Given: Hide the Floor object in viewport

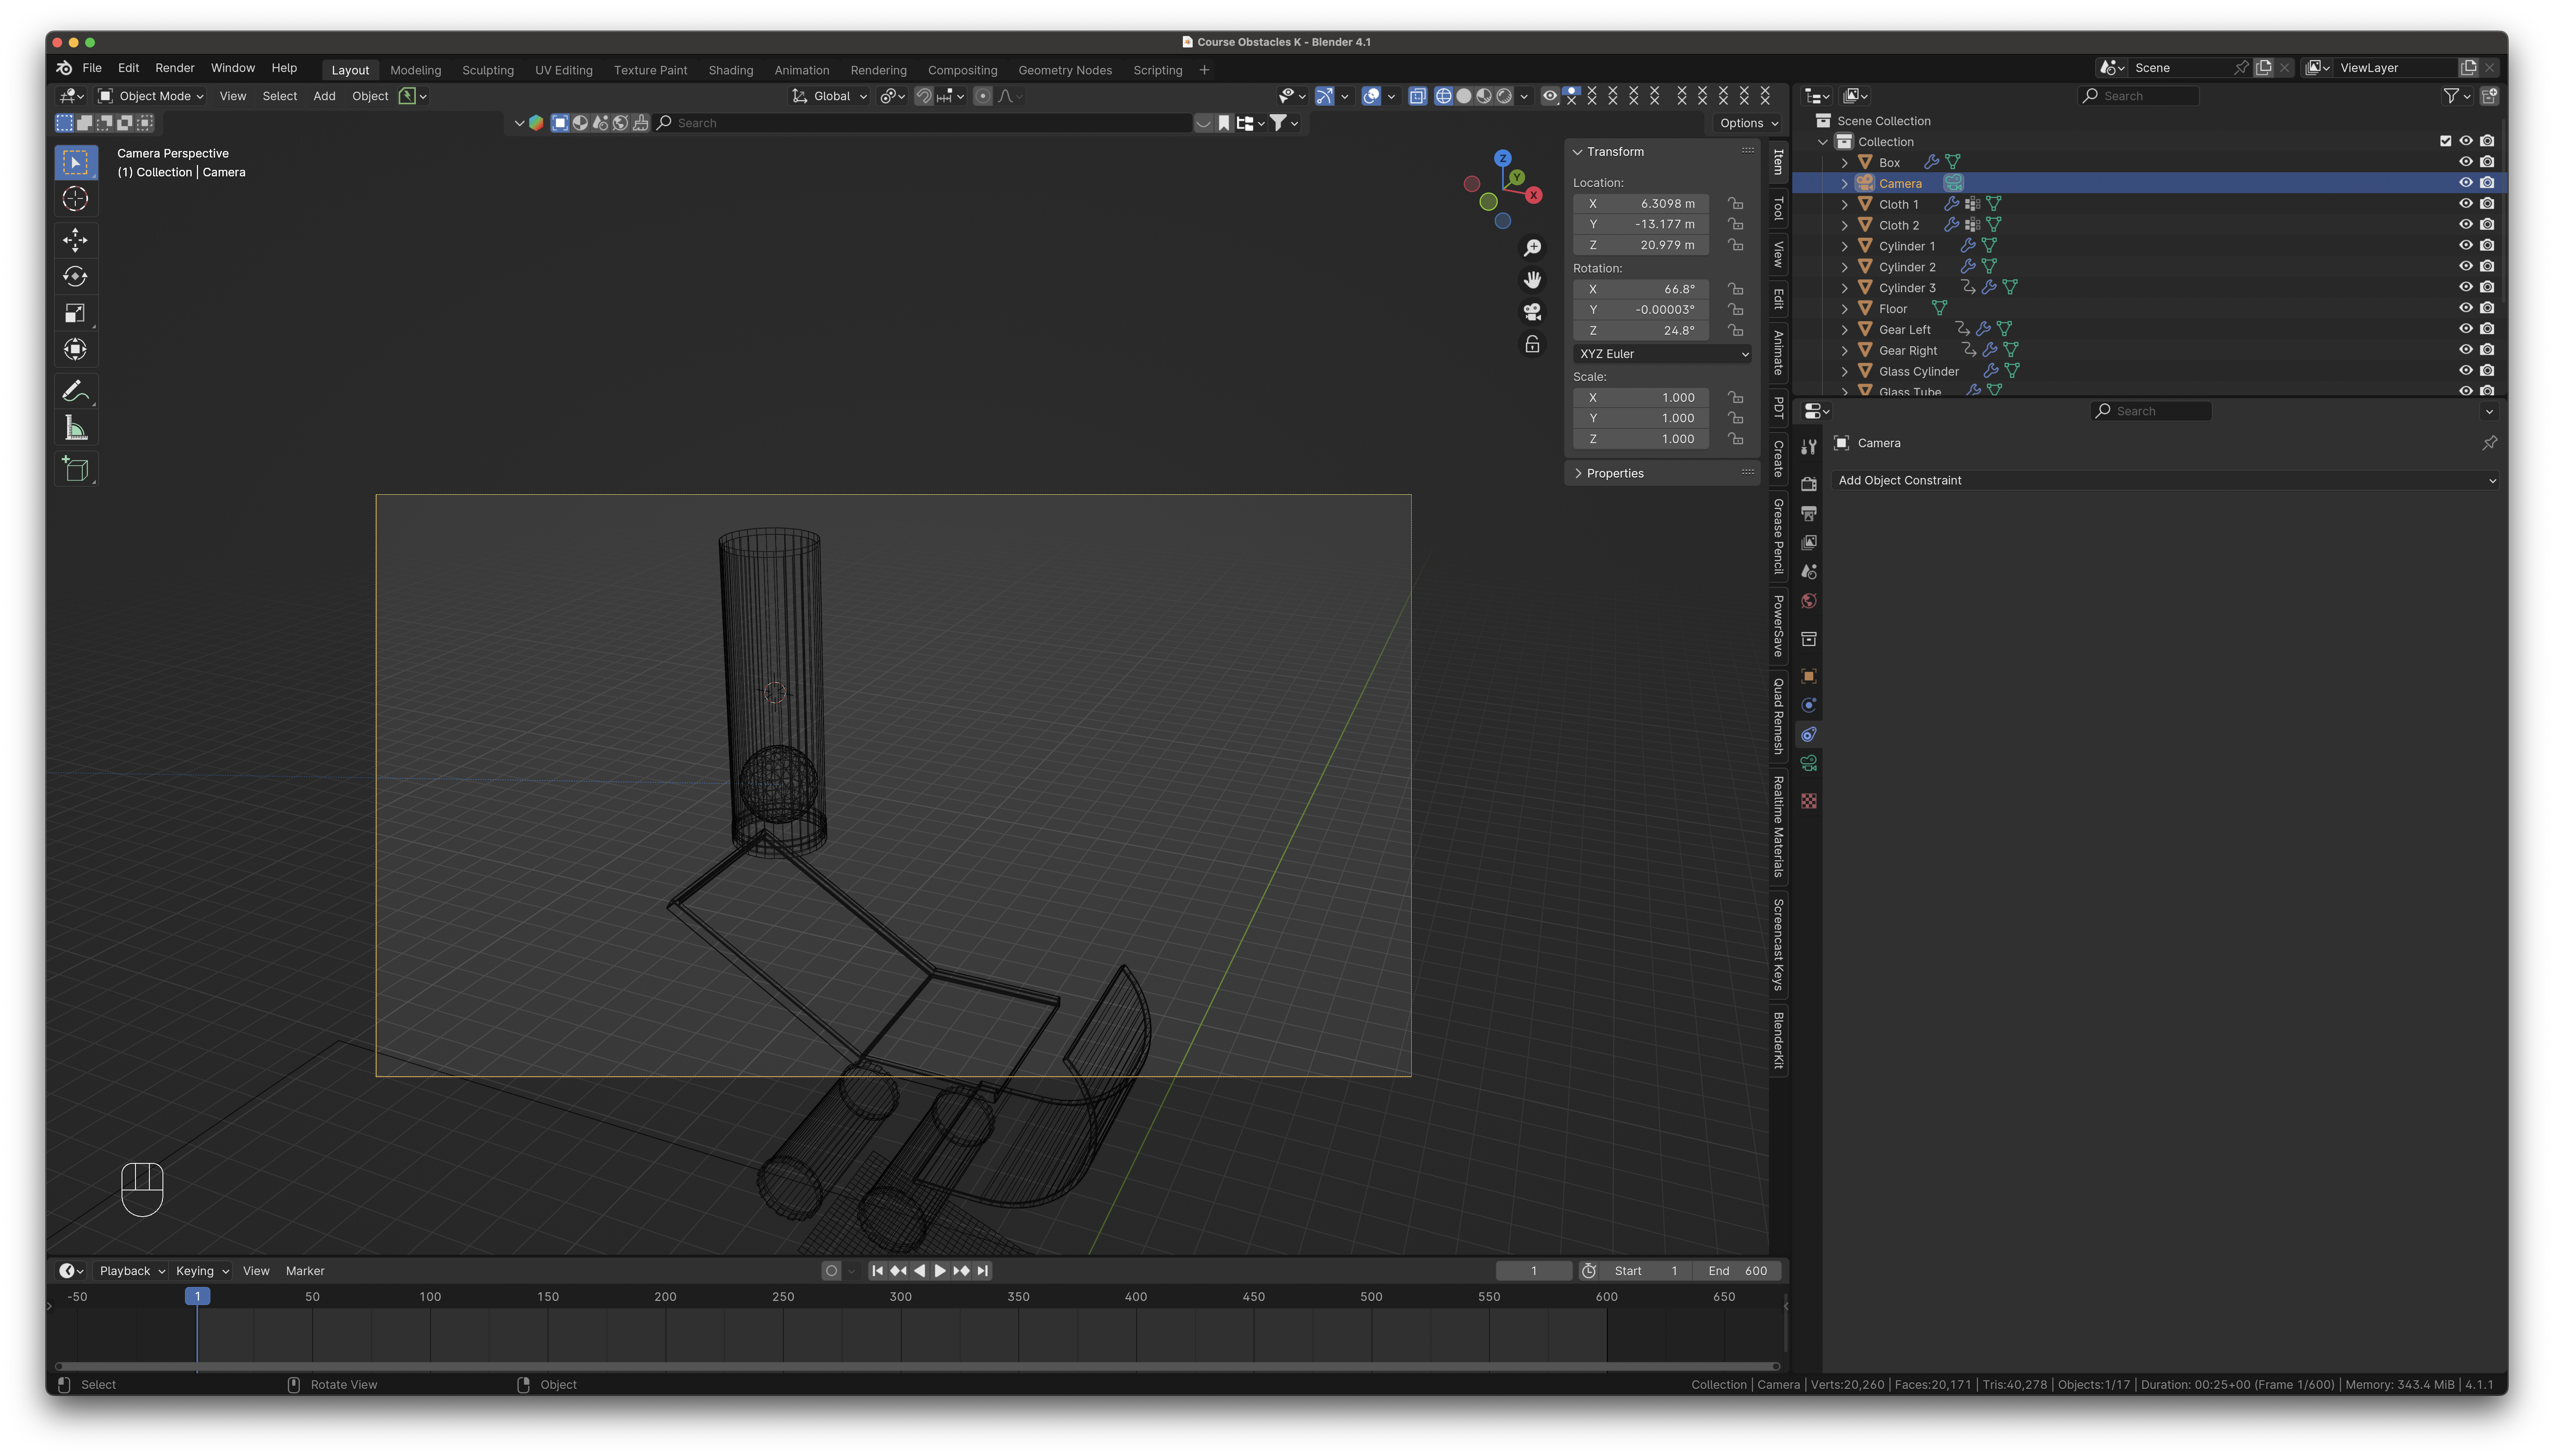Looking at the screenshot, I should coord(2465,308).
